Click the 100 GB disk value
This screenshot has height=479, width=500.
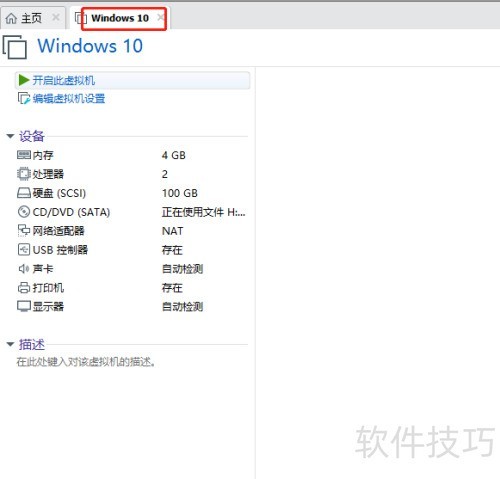180,193
